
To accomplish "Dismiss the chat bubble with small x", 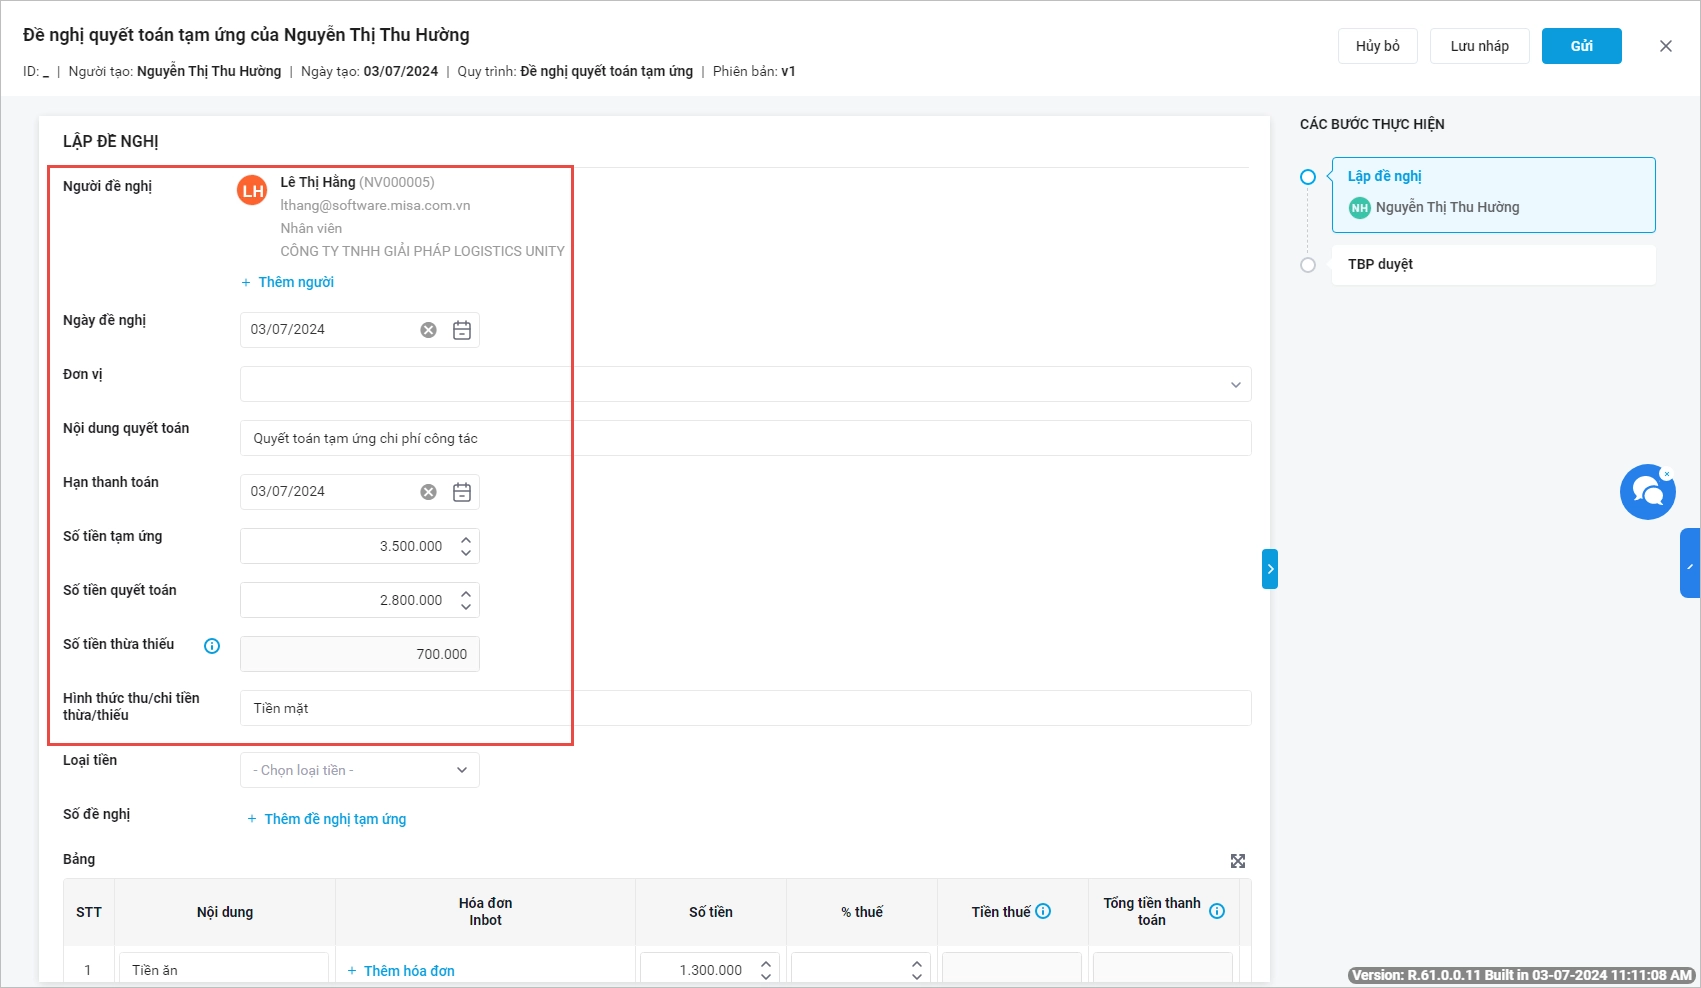I will 1666,474.
